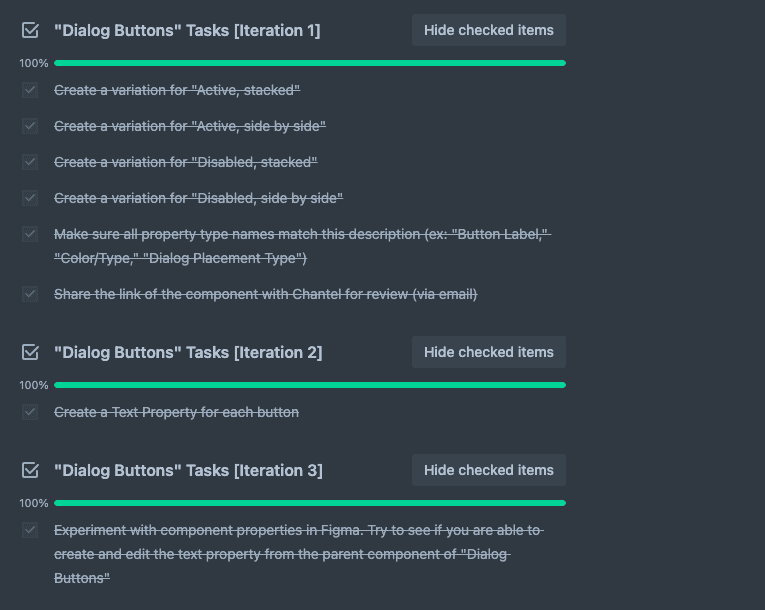Click the checklist icon beside Iteration 1 title
Screen dimensions: 765x610
coord(30,30)
